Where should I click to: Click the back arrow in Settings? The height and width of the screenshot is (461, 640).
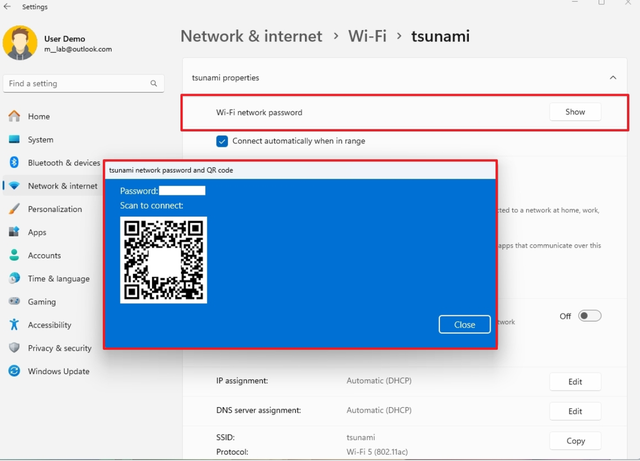7,7
